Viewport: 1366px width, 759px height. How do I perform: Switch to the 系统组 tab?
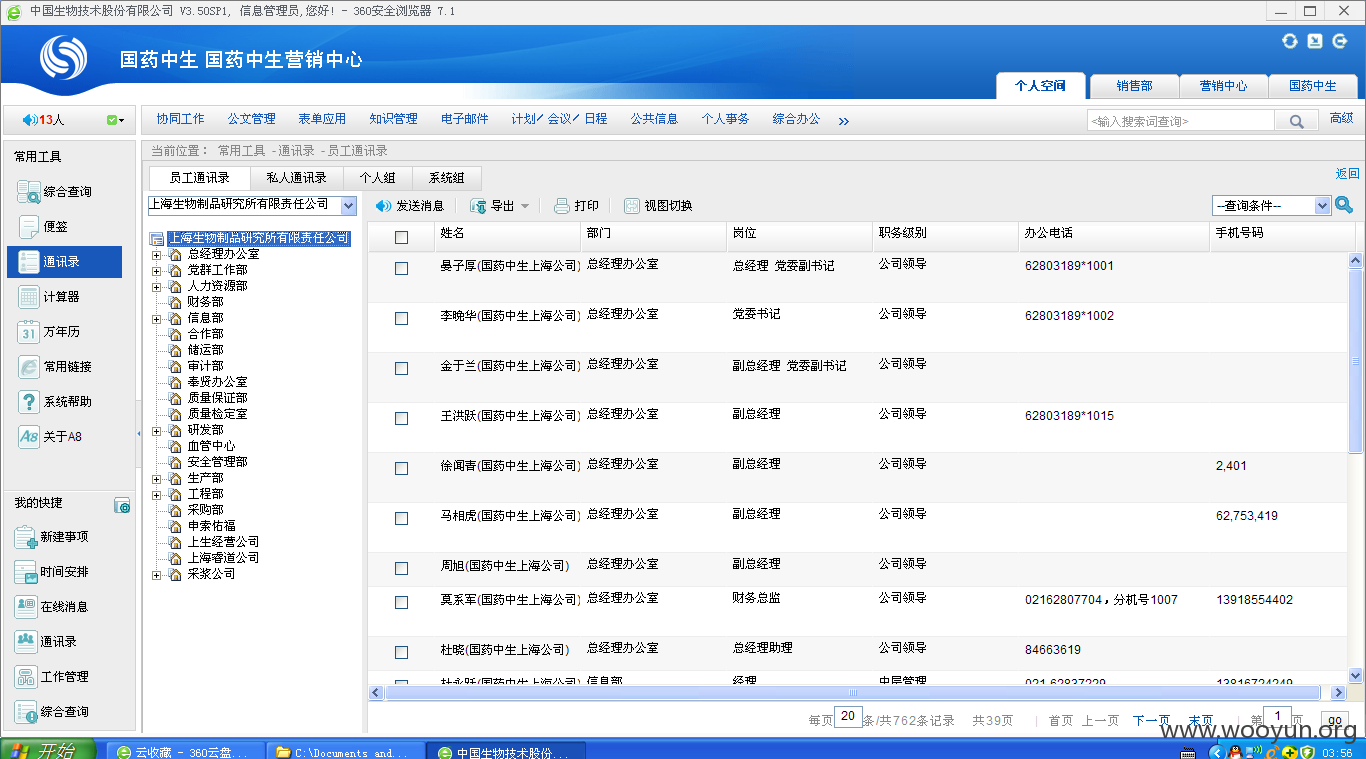tap(446, 178)
